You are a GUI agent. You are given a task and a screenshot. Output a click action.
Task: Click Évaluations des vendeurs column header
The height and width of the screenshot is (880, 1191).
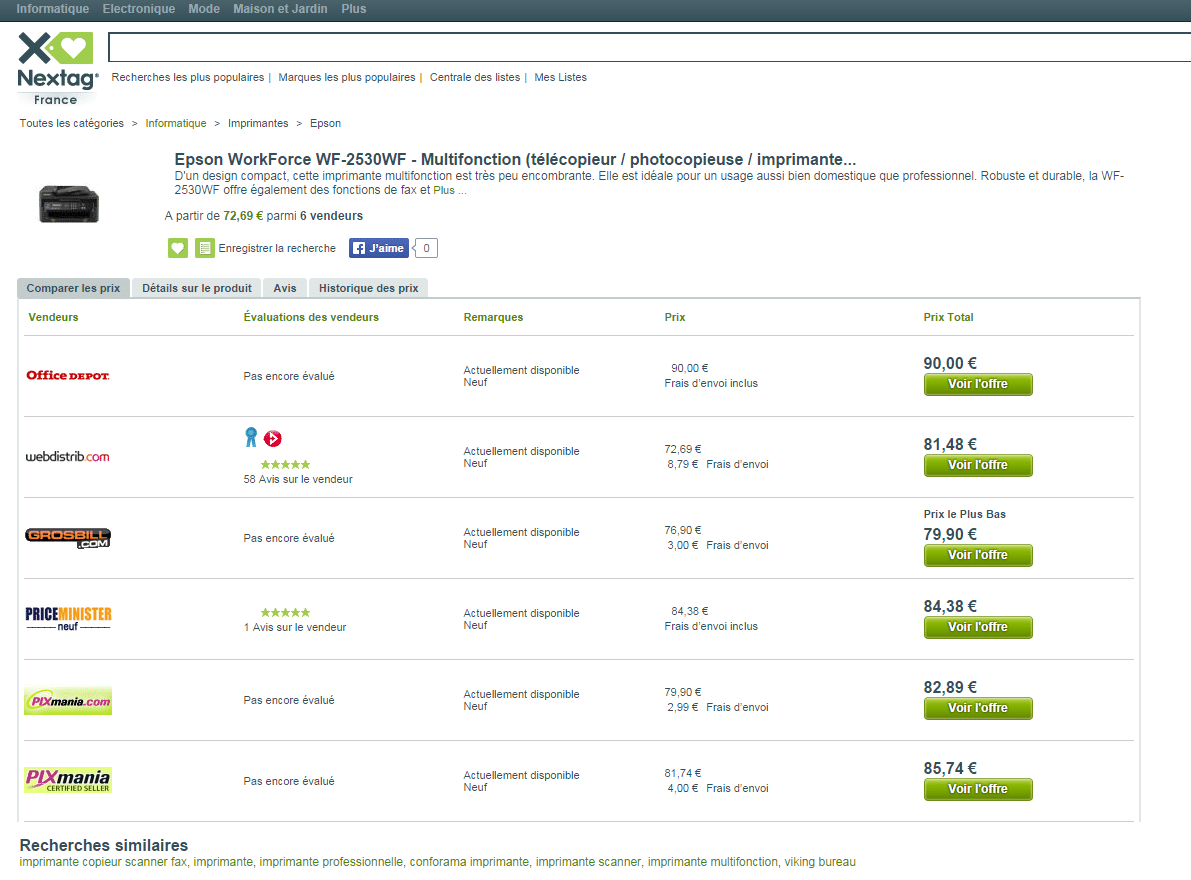click(311, 317)
